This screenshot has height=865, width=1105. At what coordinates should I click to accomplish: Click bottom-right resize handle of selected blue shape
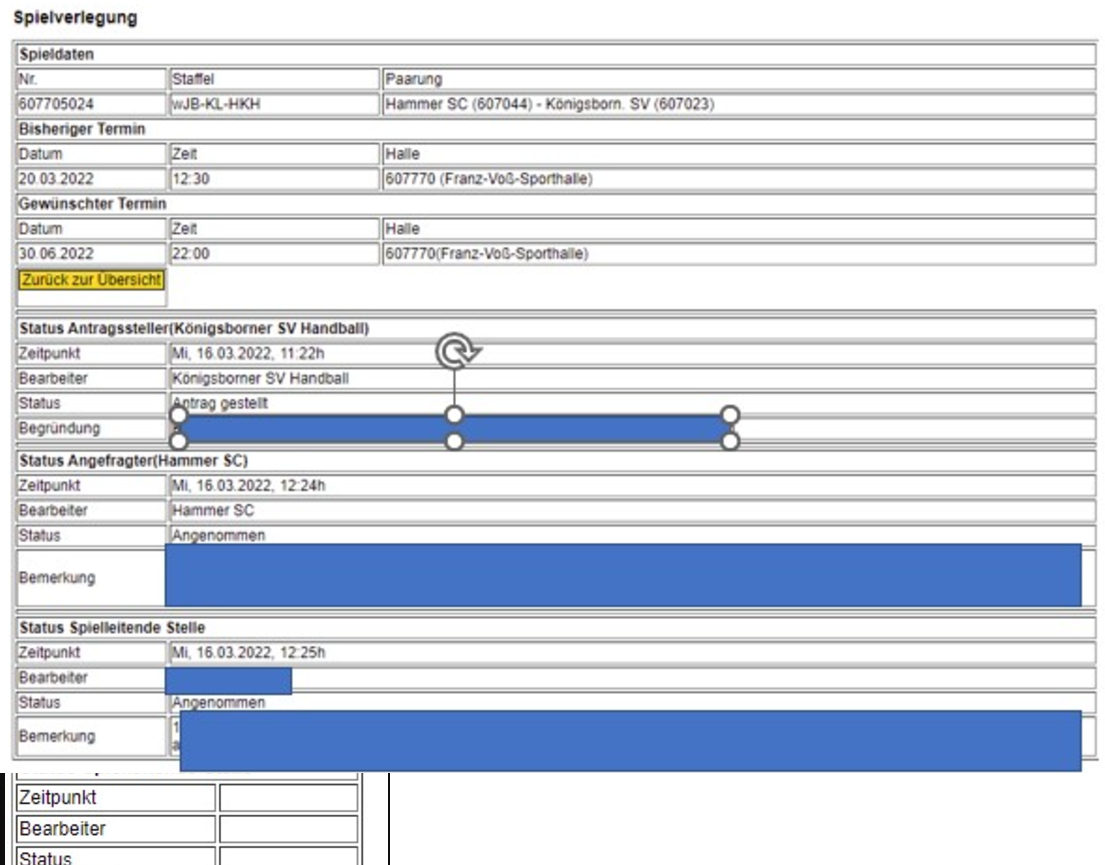click(x=730, y=441)
